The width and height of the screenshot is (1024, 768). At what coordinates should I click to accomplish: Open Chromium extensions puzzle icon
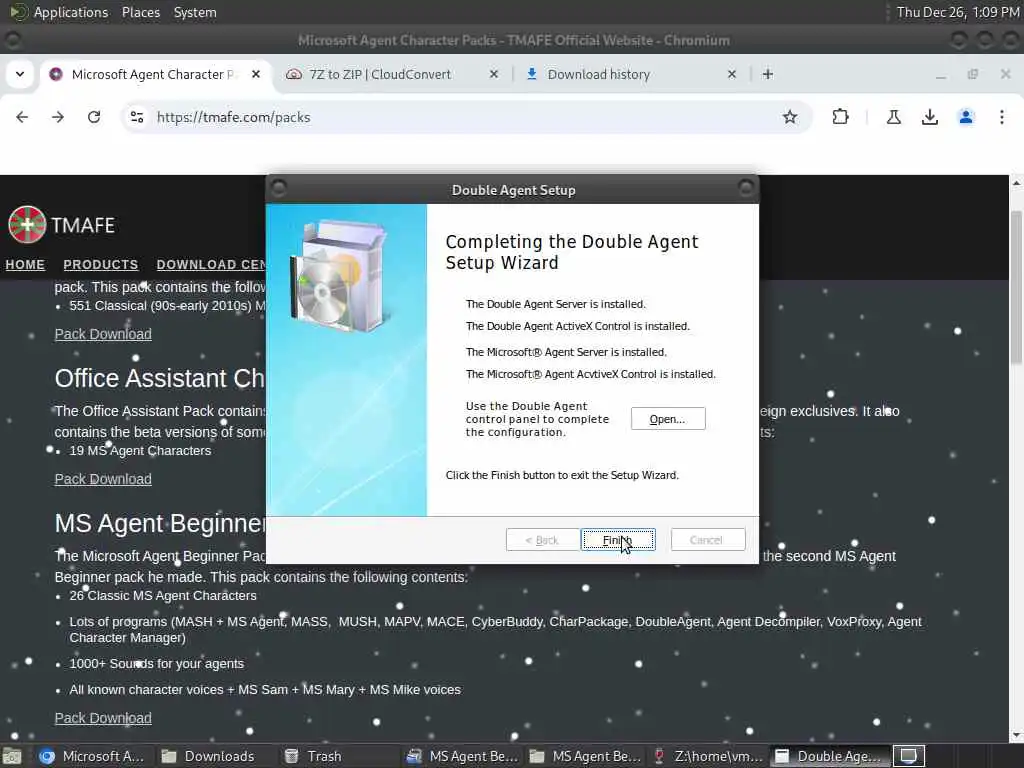click(x=840, y=117)
